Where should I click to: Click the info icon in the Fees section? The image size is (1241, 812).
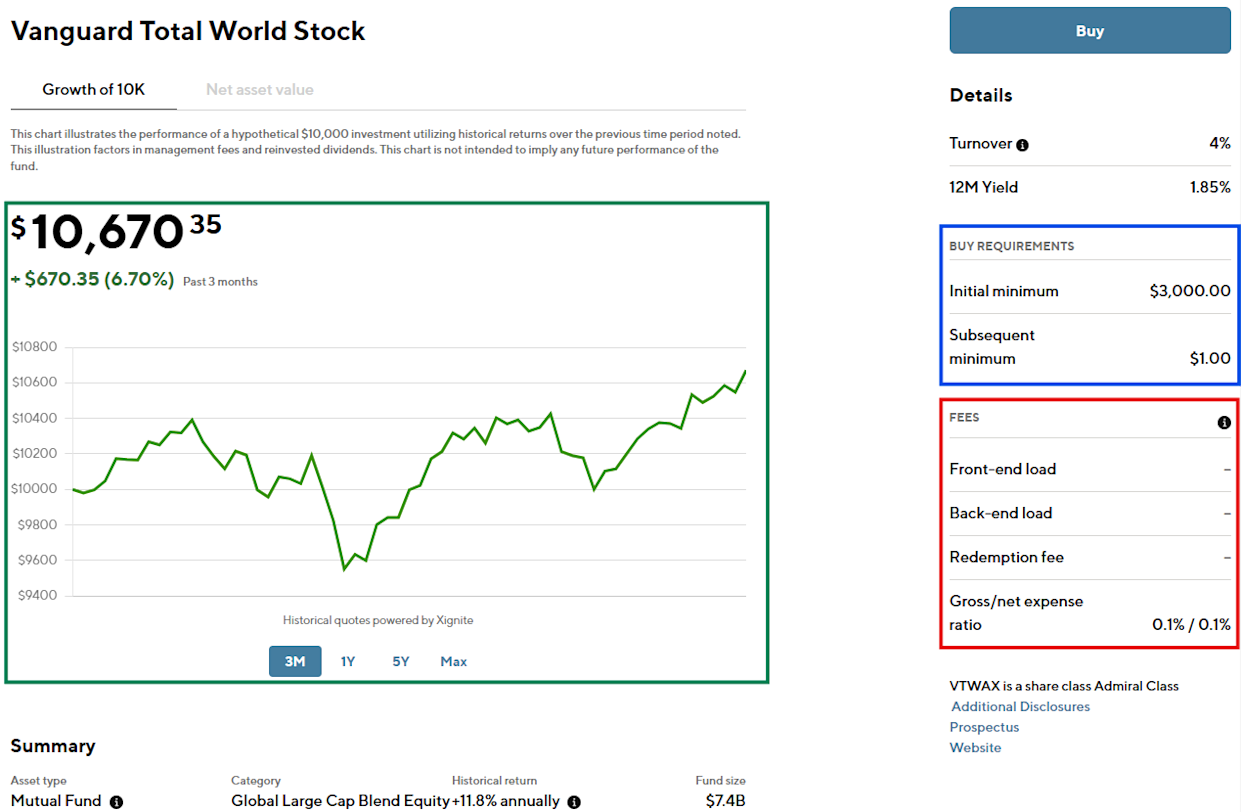(x=1222, y=422)
